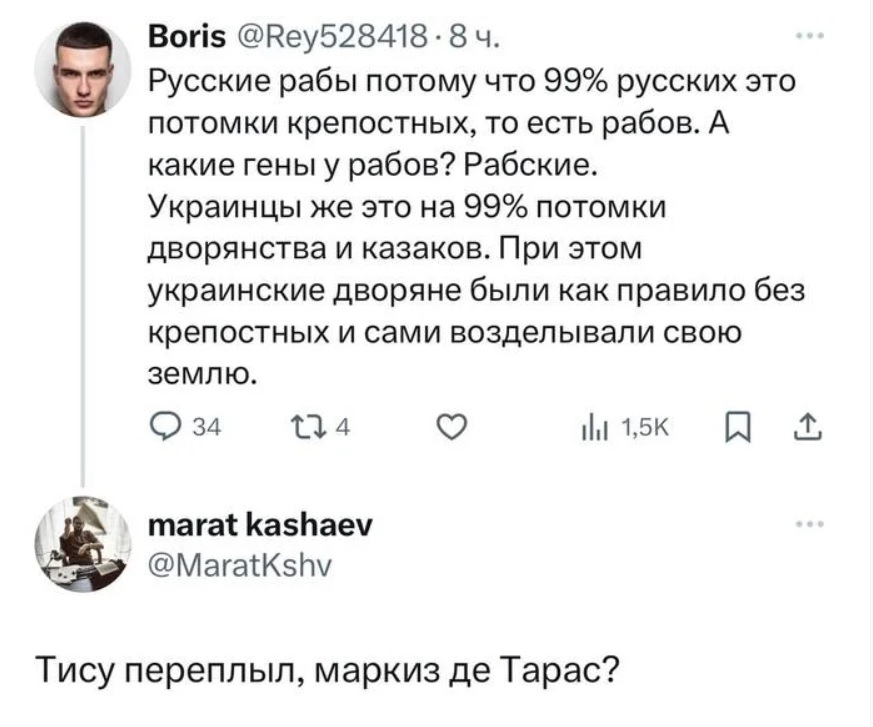
Task: Click the Boris display name
Action: pyautogui.click(x=187, y=38)
